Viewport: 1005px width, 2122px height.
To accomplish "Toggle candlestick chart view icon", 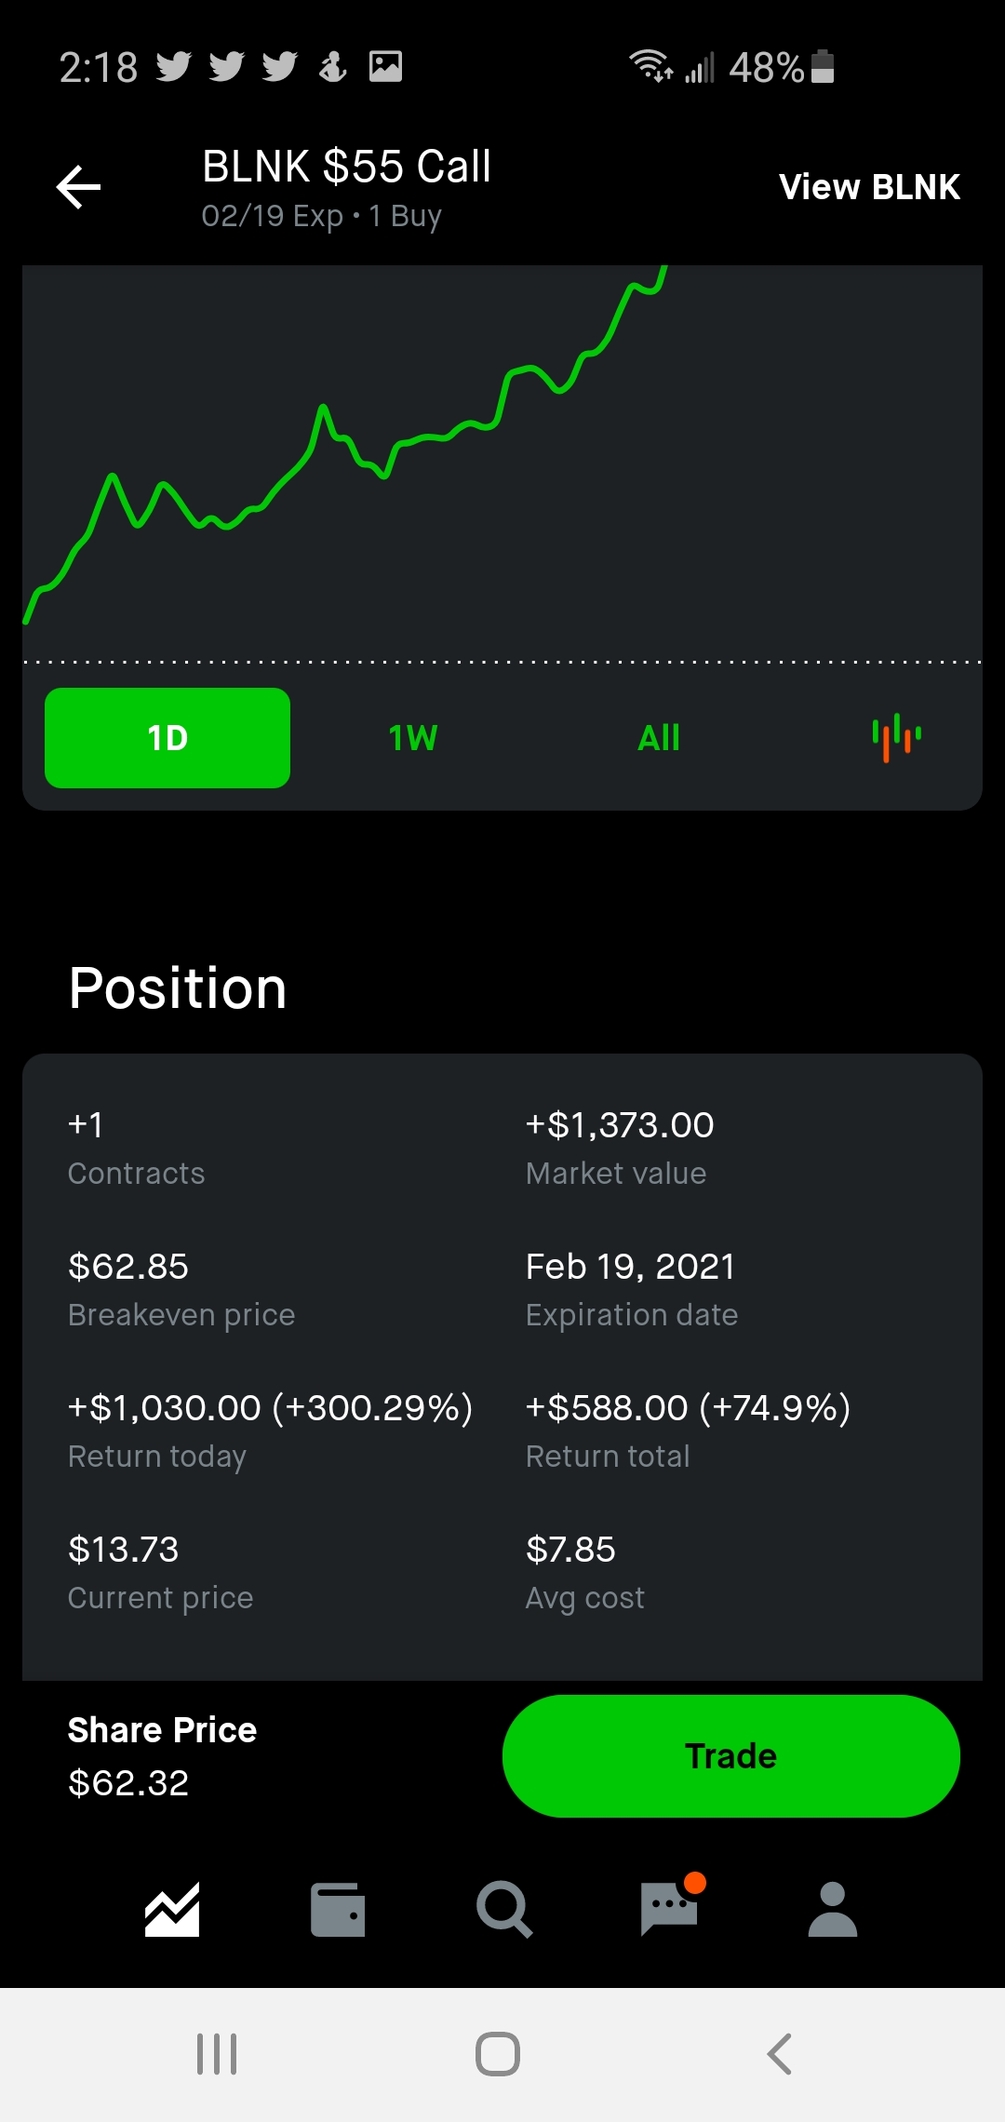I will pyautogui.click(x=897, y=738).
